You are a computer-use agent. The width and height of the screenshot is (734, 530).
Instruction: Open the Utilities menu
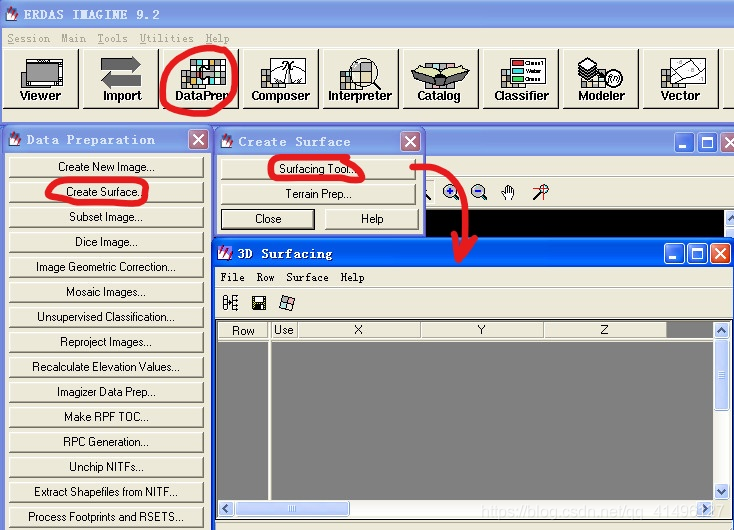coord(167,38)
